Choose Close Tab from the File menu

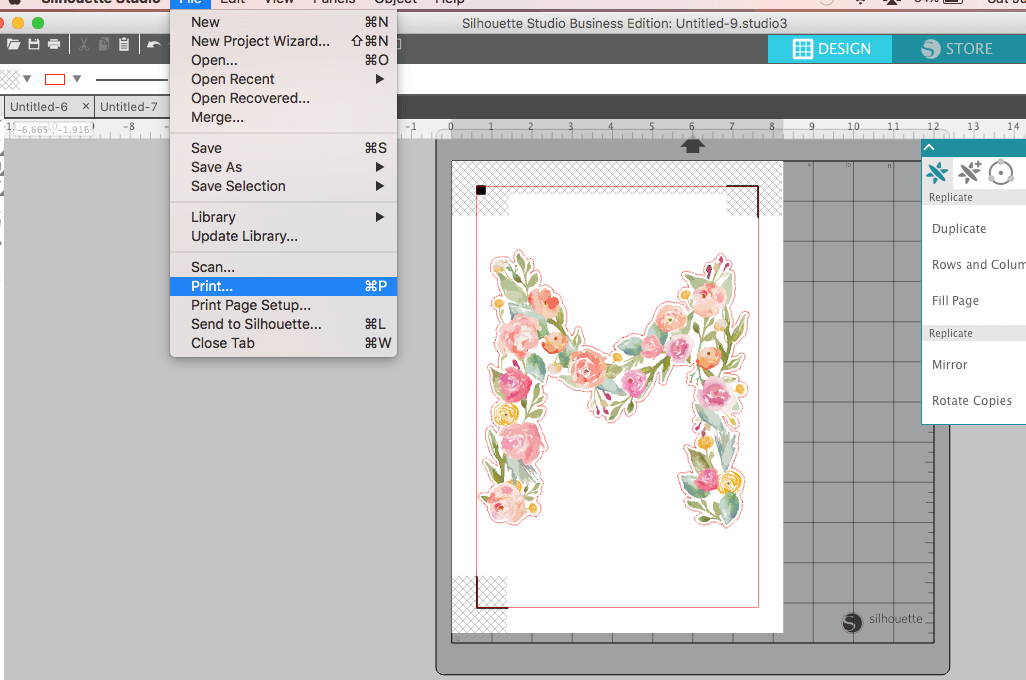pyautogui.click(x=283, y=343)
